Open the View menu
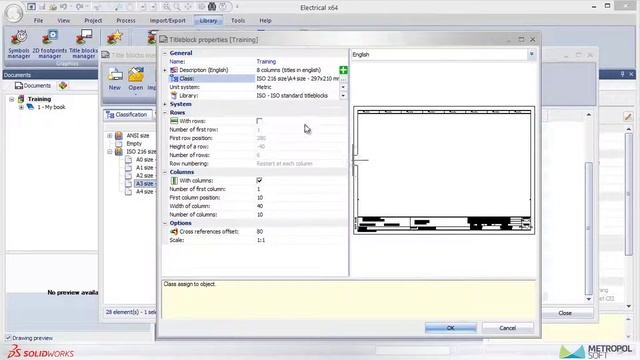The width and height of the screenshot is (640, 360). pyautogui.click(x=63, y=20)
